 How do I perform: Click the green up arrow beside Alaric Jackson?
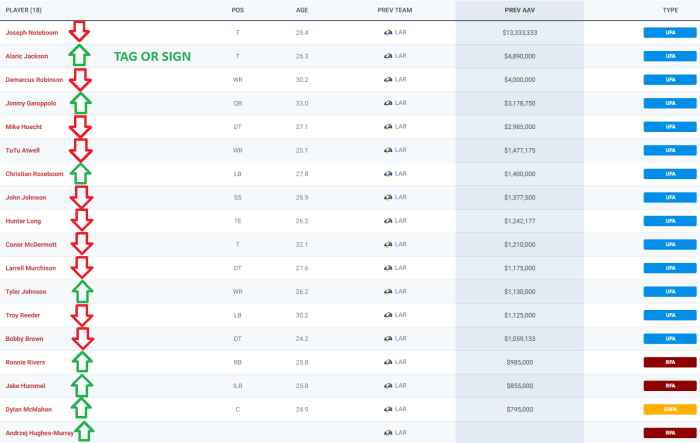tap(79, 56)
